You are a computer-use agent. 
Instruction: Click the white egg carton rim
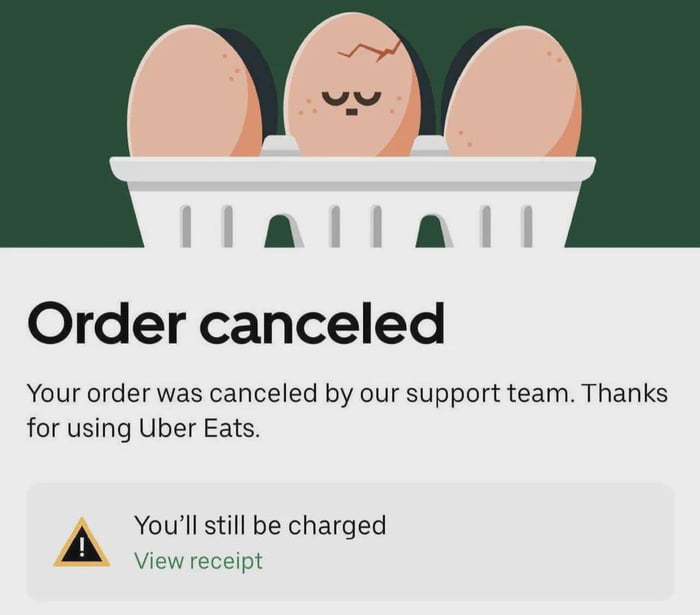(x=353, y=169)
